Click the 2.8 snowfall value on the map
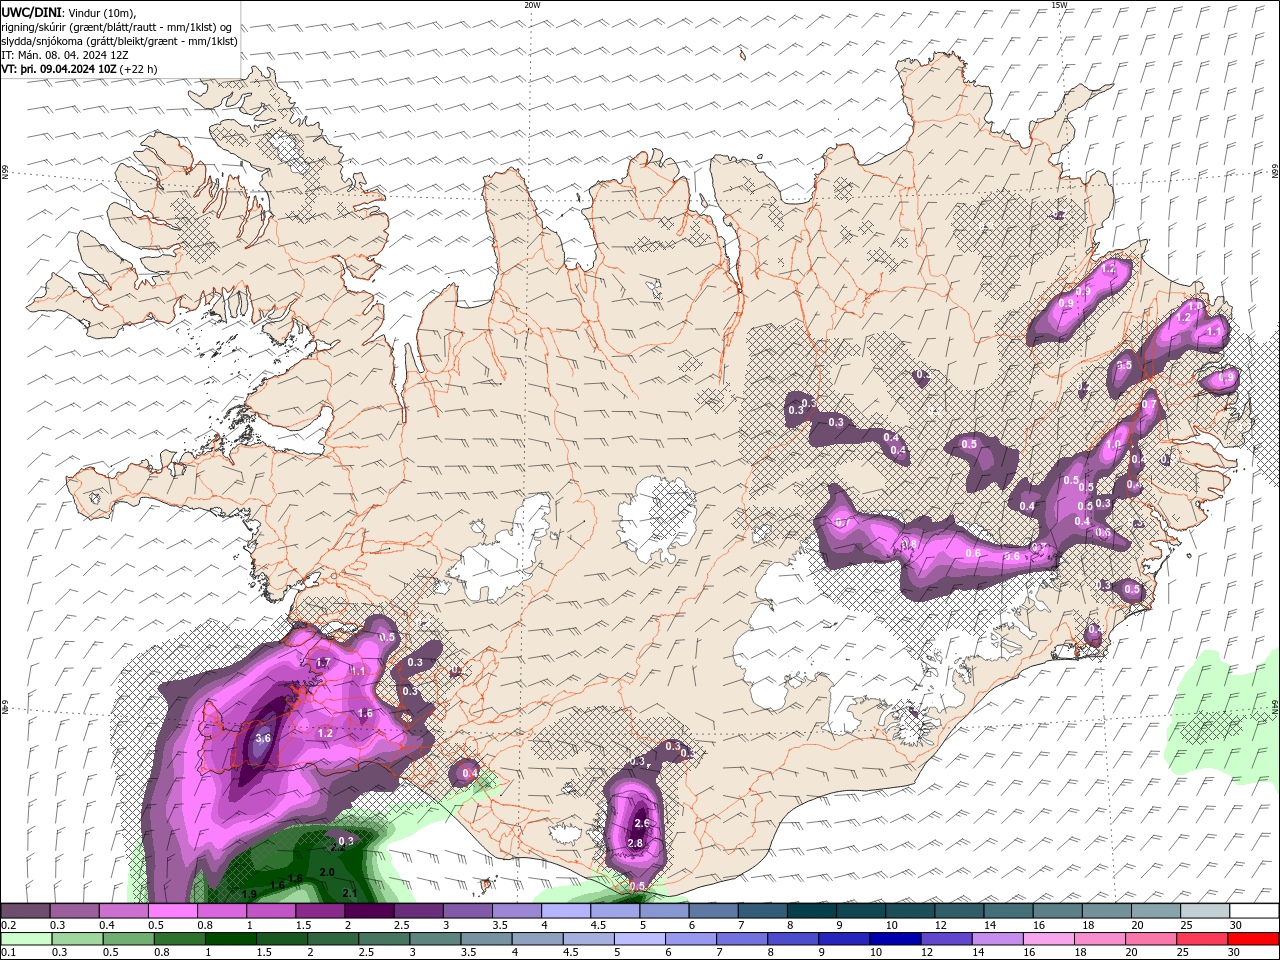 (x=635, y=844)
